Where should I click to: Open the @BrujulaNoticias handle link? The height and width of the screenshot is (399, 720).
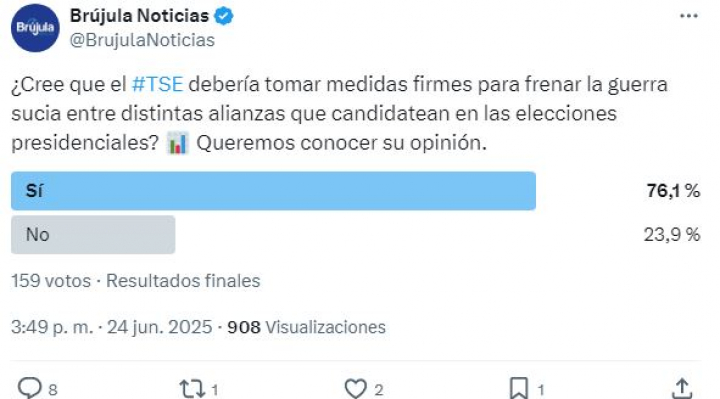point(142,40)
